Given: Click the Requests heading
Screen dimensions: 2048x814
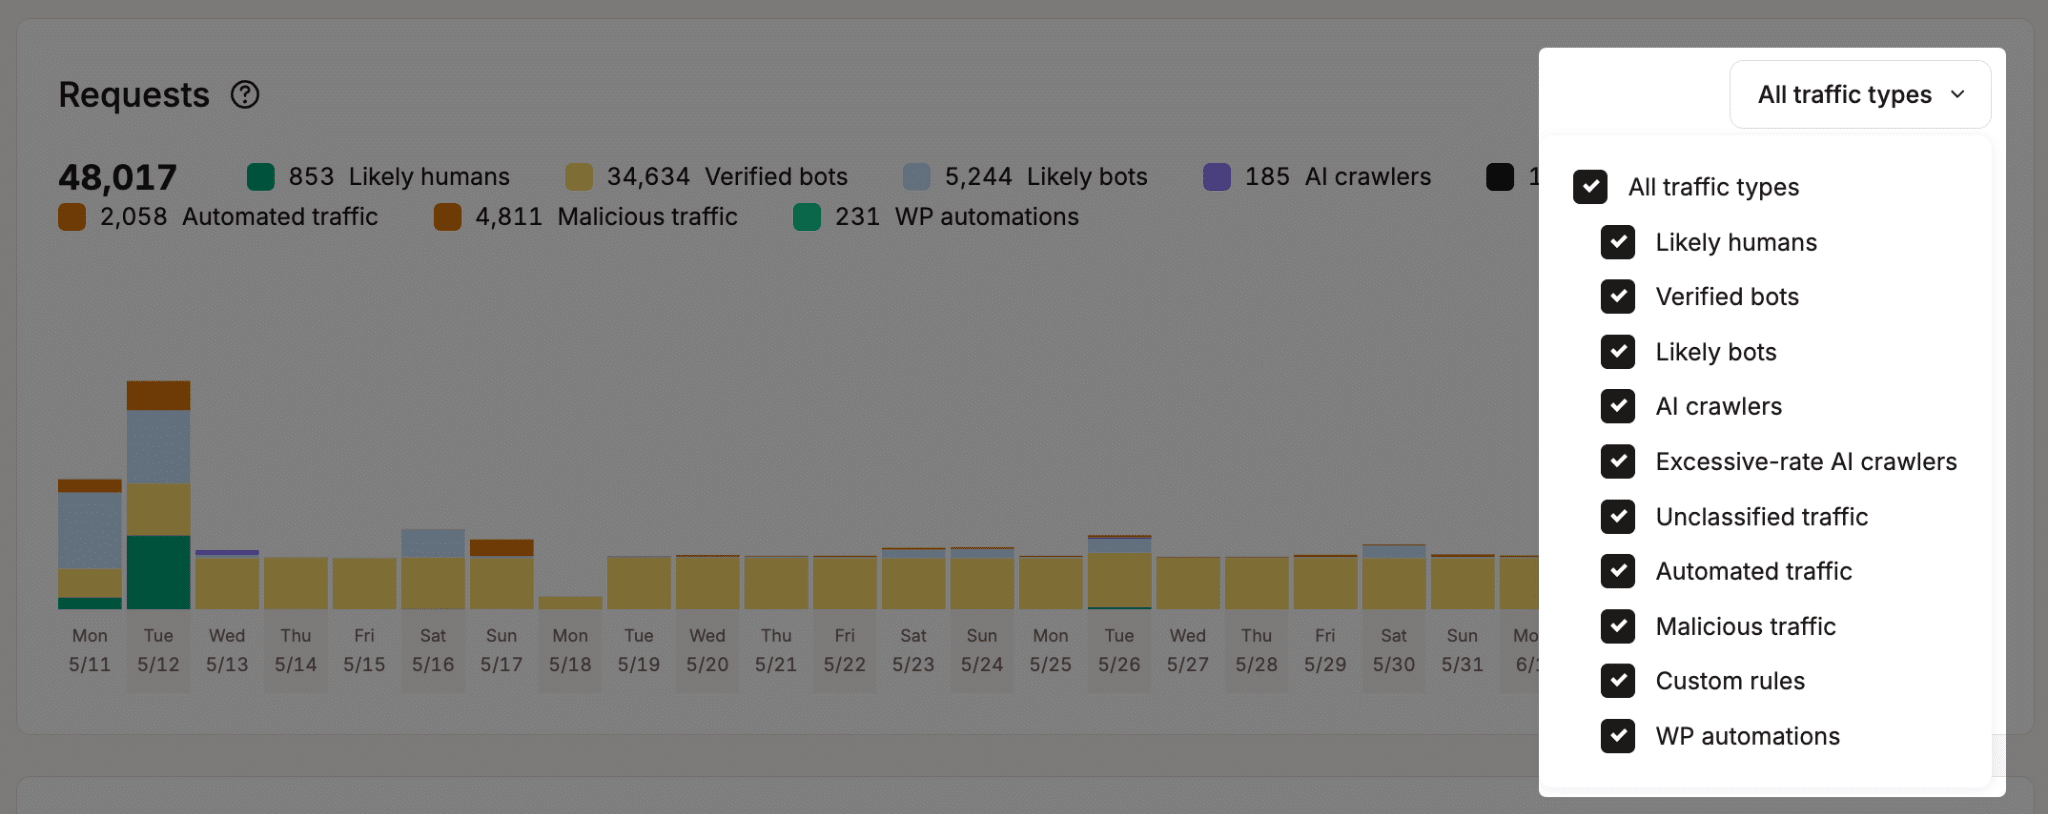Looking at the screenshot, I should click(x=134, y=95).
